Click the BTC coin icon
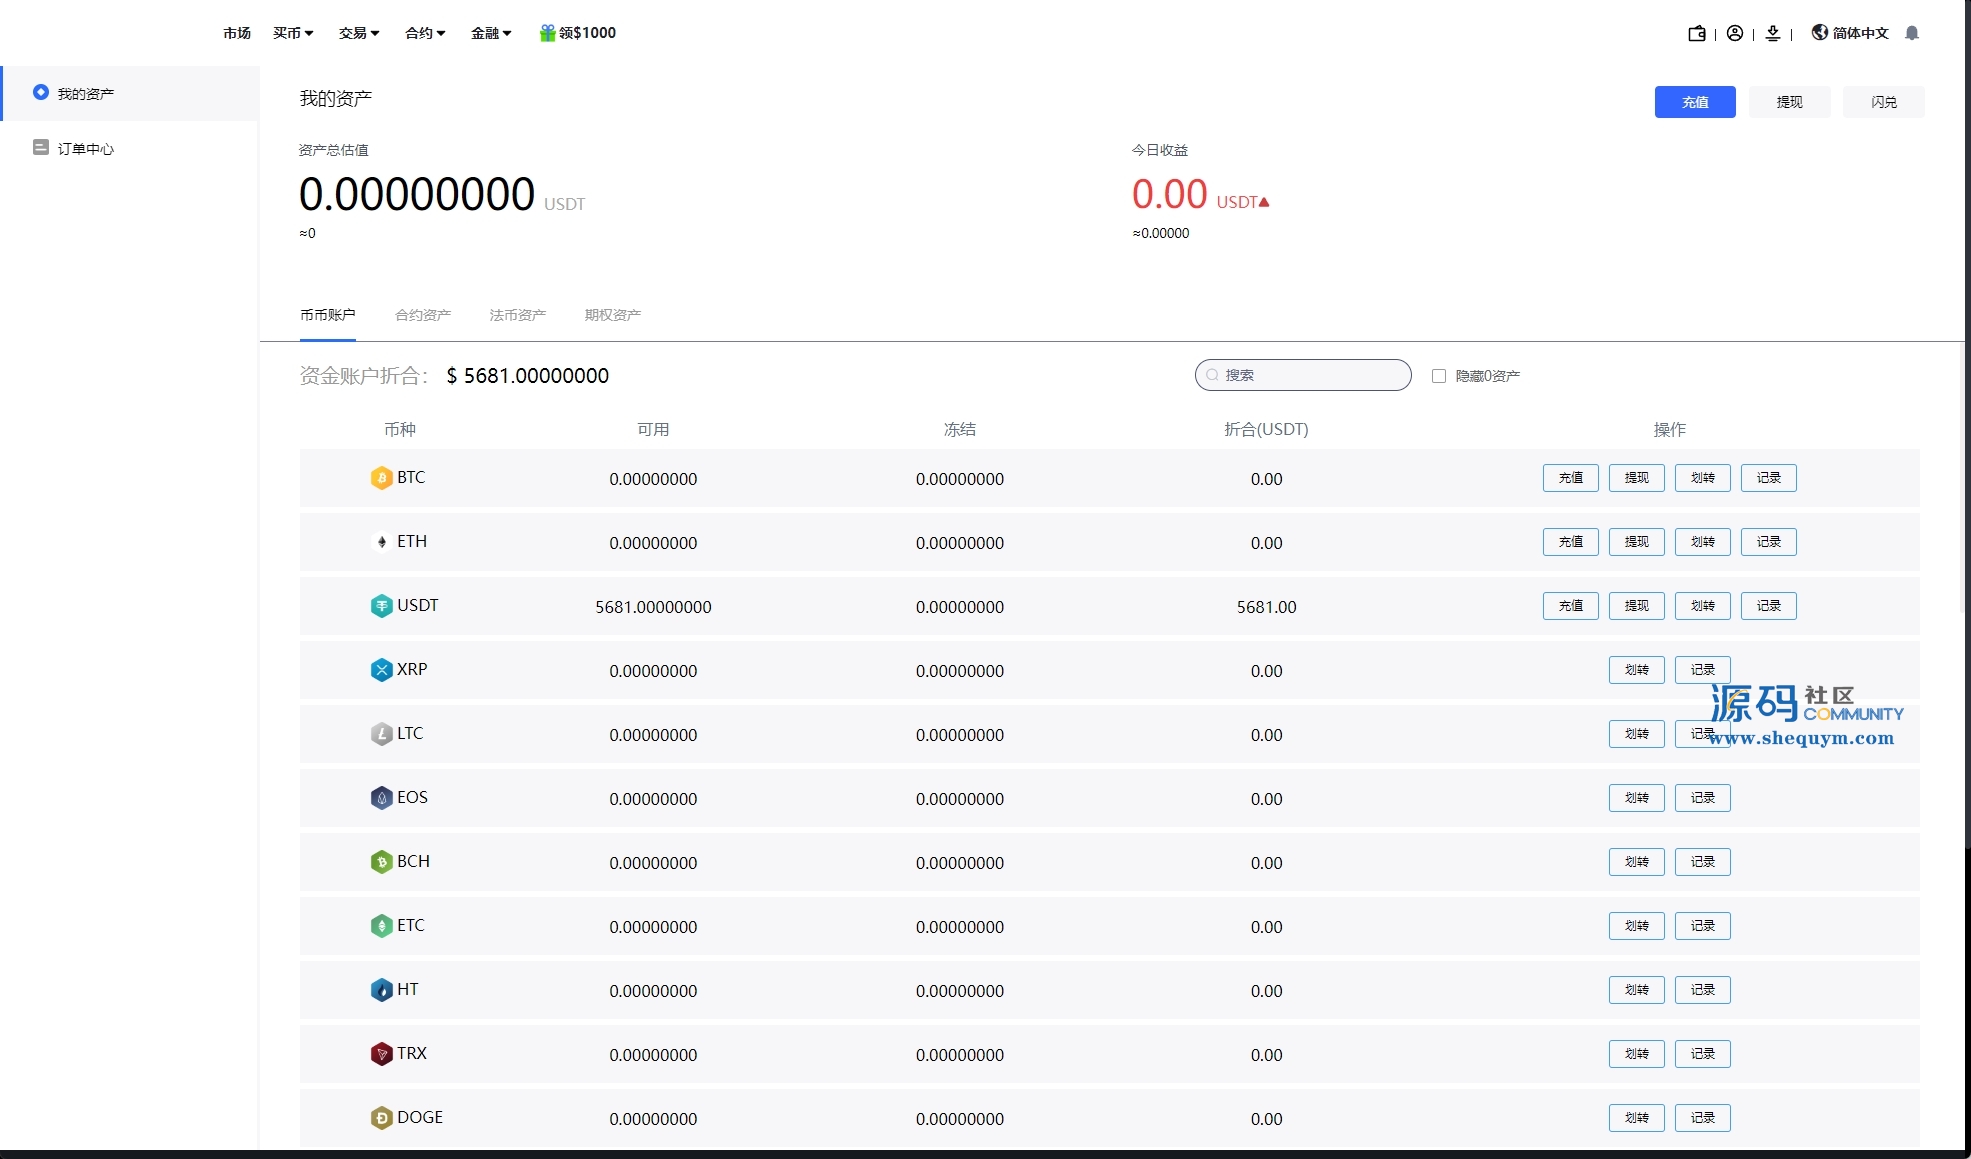 click(x=381, y=478)
